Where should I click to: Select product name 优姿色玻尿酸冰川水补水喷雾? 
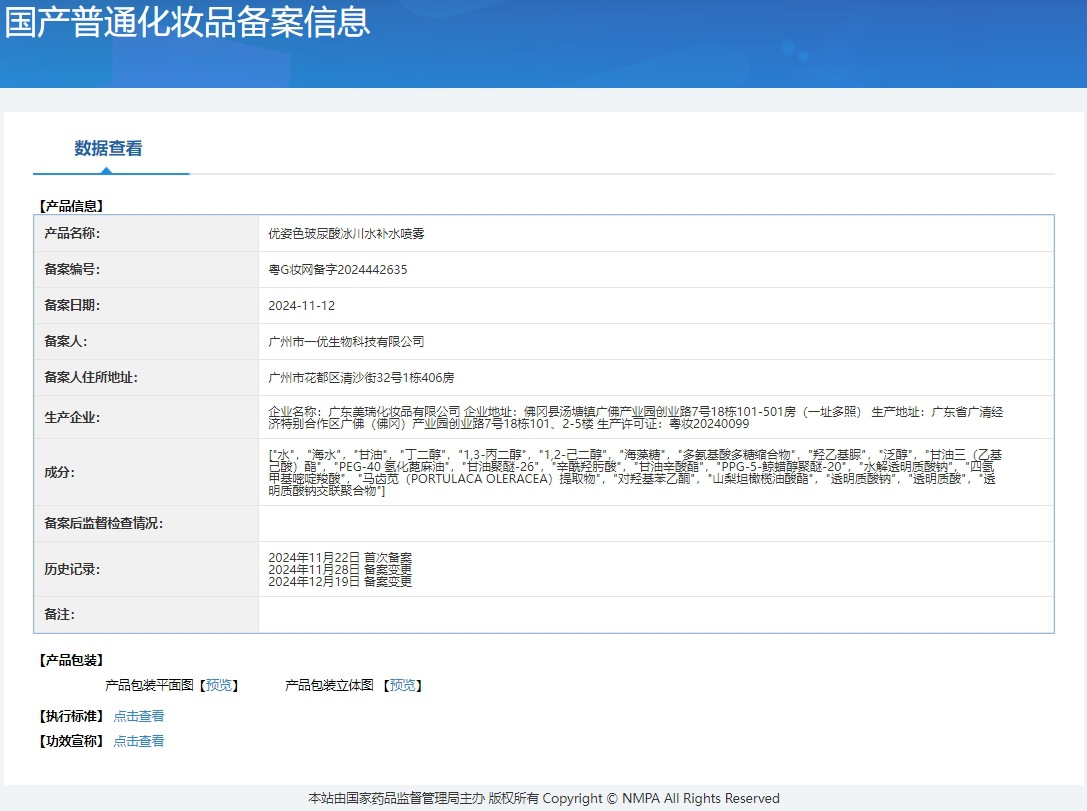point(346,234)
